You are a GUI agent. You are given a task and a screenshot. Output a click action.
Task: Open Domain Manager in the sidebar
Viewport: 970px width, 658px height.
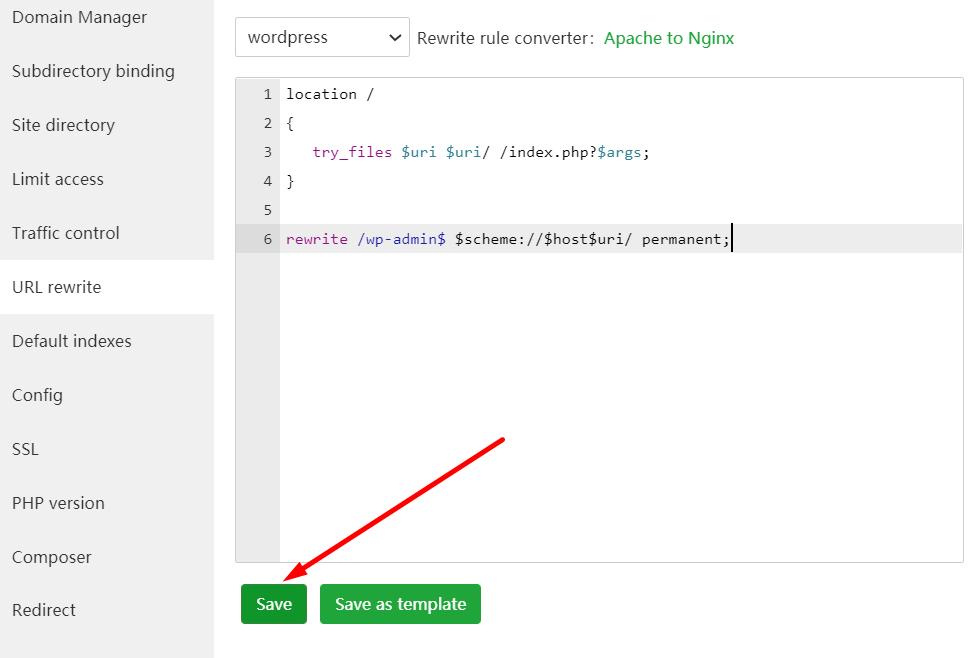79,17
